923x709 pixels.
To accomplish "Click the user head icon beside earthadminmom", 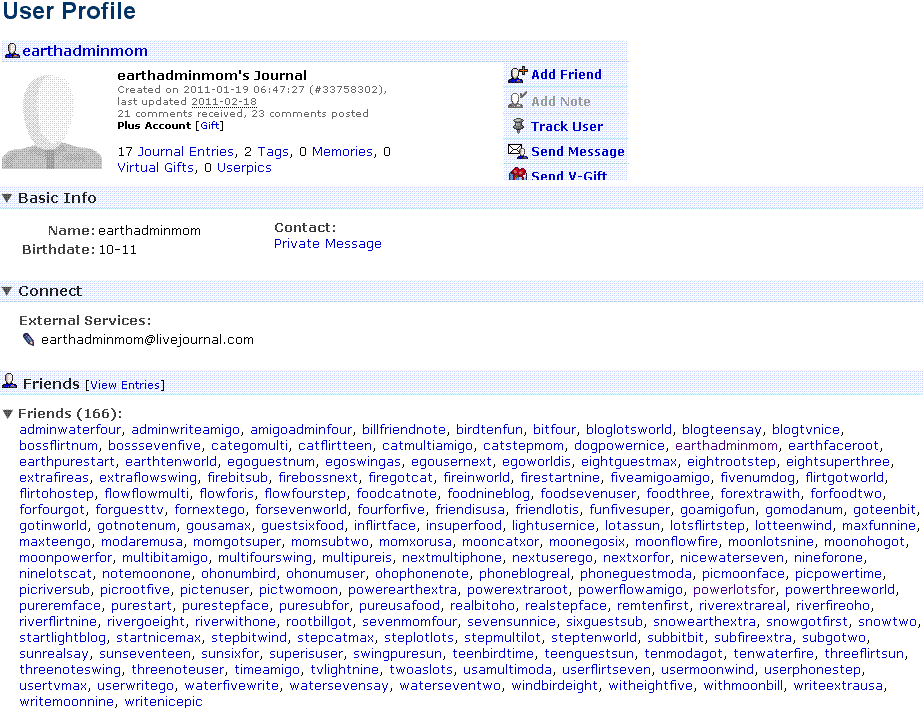I will pyautogui.click(x=12, y=51).
